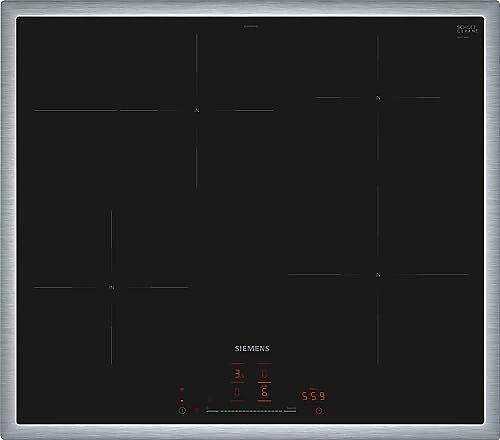Tap the childproof lock icon beside power
This screenshot has height=440, width=500.
pyautogui.click(x=196, y=411)
